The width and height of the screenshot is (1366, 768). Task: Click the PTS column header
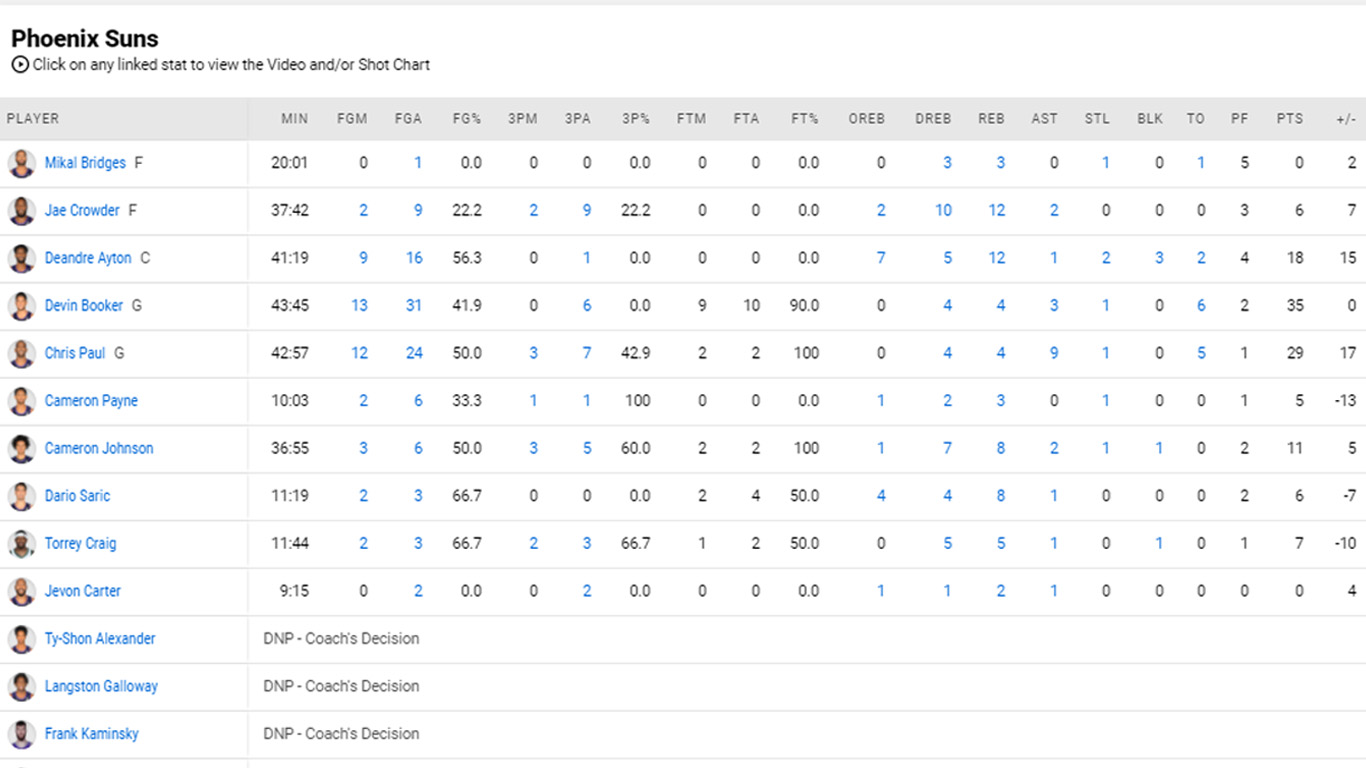(x=1290, y=119)
